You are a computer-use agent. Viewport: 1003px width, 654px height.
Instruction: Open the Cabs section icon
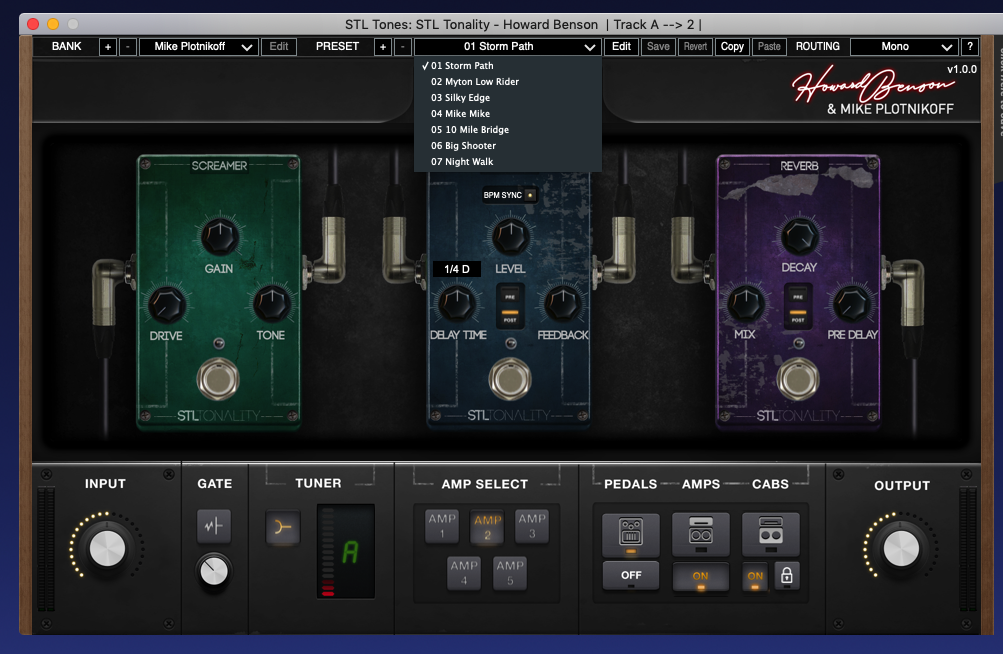[771, 534]
